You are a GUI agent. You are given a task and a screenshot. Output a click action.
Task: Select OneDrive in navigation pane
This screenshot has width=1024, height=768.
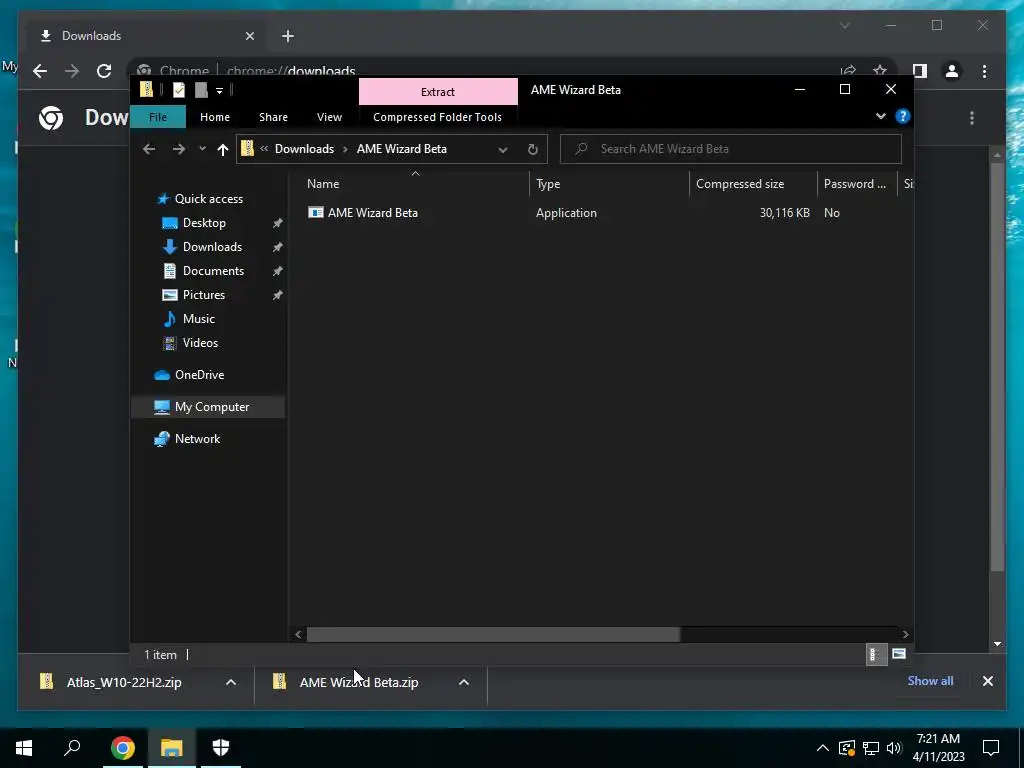click(199, 375)
